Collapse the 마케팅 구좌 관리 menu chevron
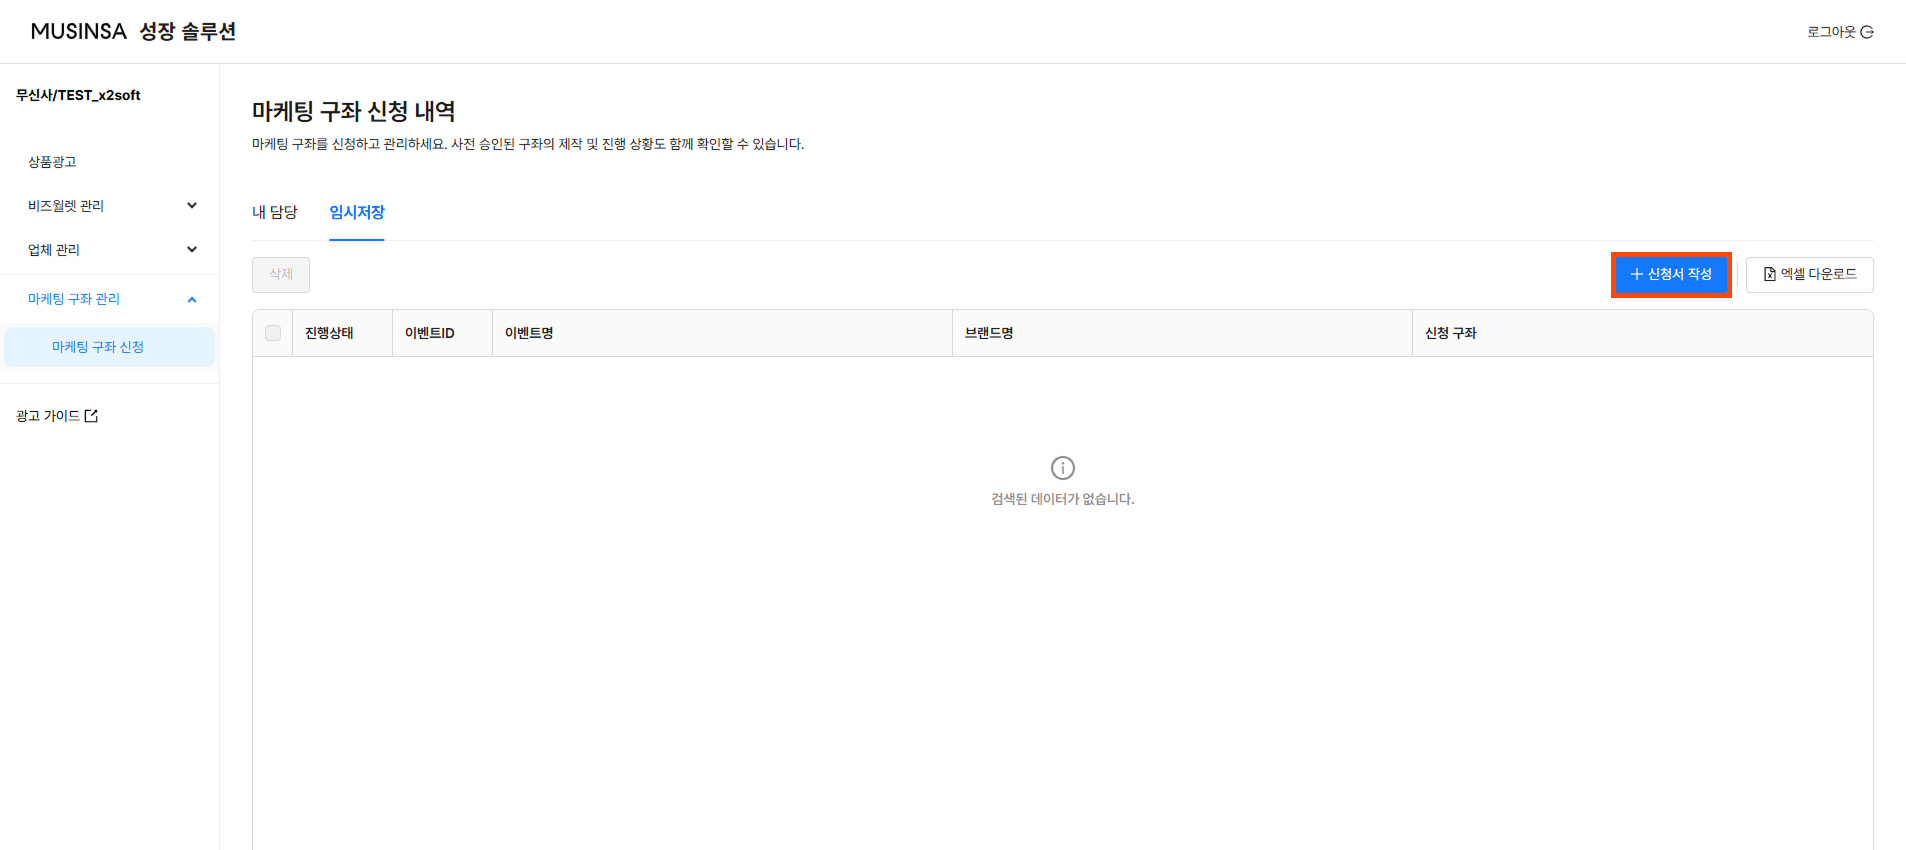This screenshot has width=1906, height=850. click(x=192, y=299)
